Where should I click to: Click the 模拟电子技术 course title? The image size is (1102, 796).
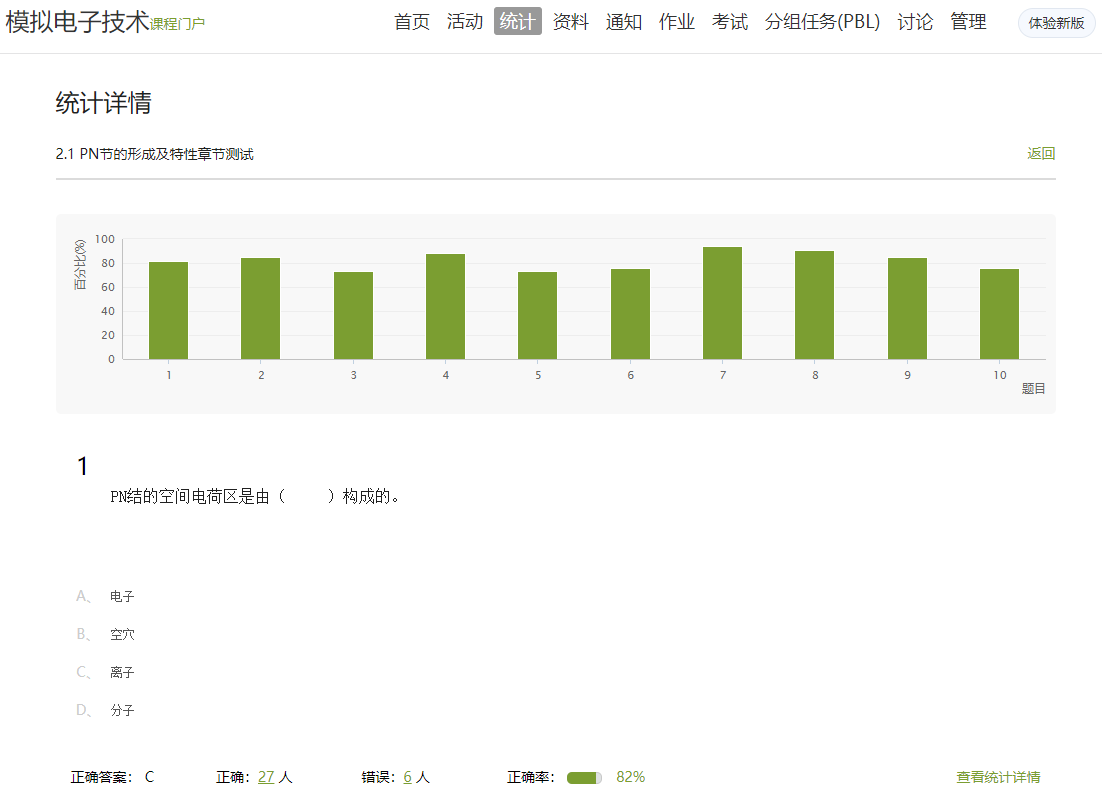[77, 22]
